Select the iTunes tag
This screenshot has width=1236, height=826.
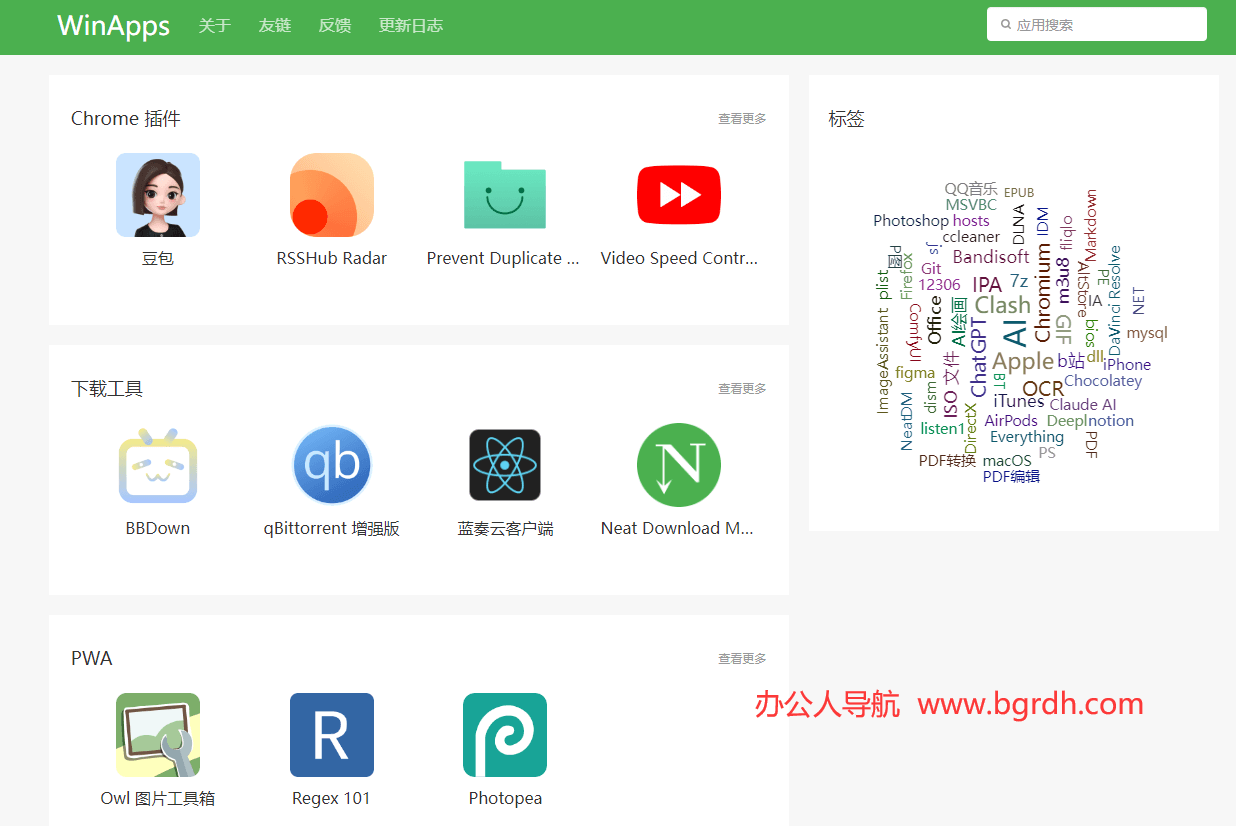point(1019,402)
